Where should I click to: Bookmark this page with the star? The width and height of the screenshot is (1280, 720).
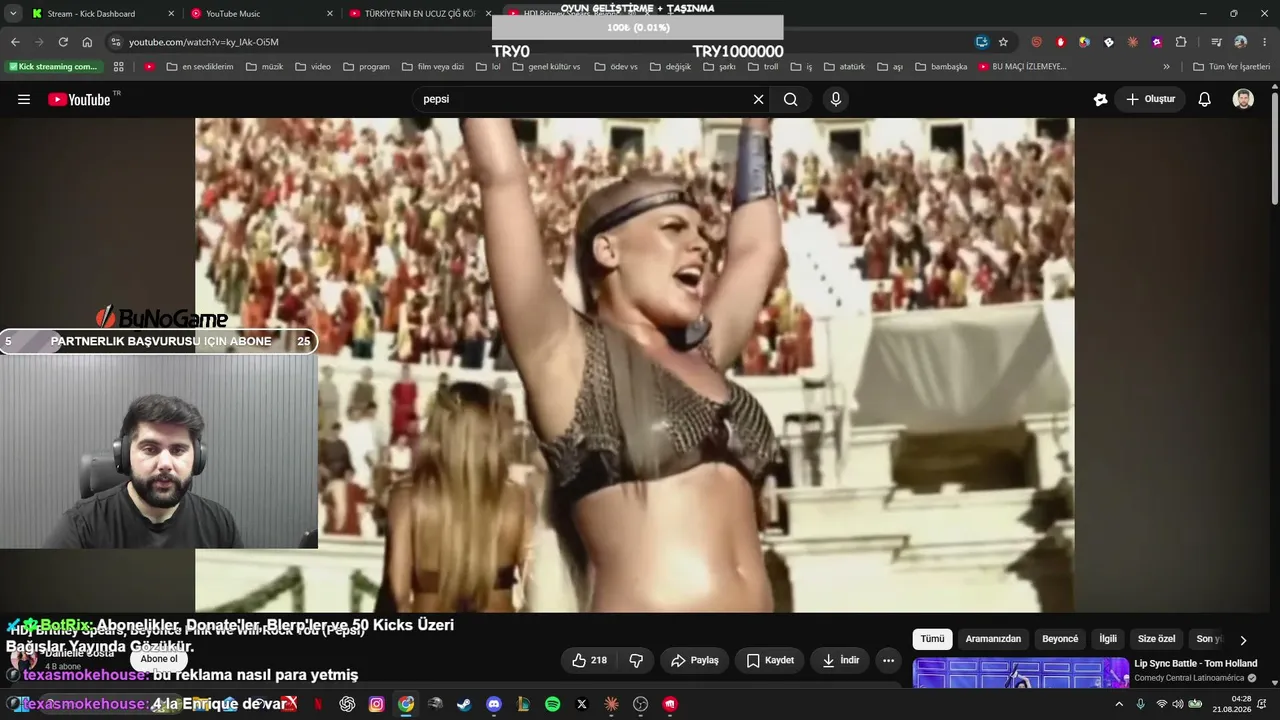(x=1003, y=42)
